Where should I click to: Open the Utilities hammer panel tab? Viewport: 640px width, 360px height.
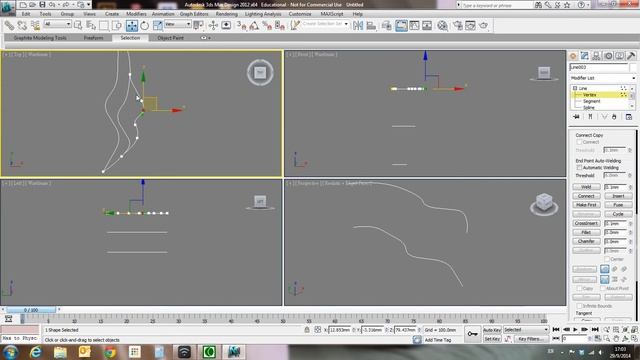(x=631, y=56)
